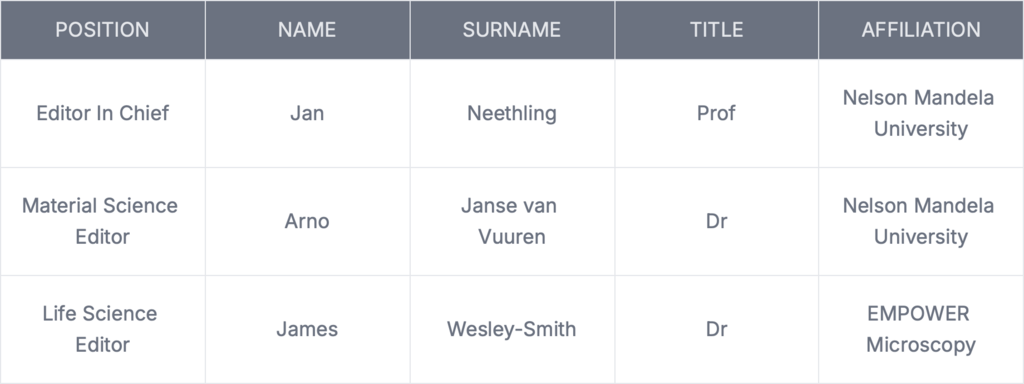The width and height of the screenshot is (1024, 384).
Task: Click the name Arno
Action: [x=307, y=221]
